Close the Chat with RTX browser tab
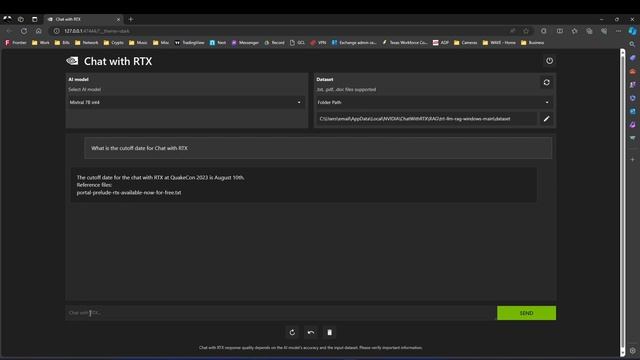The width and height of the screenshot is (640, 360). point(118,19)
